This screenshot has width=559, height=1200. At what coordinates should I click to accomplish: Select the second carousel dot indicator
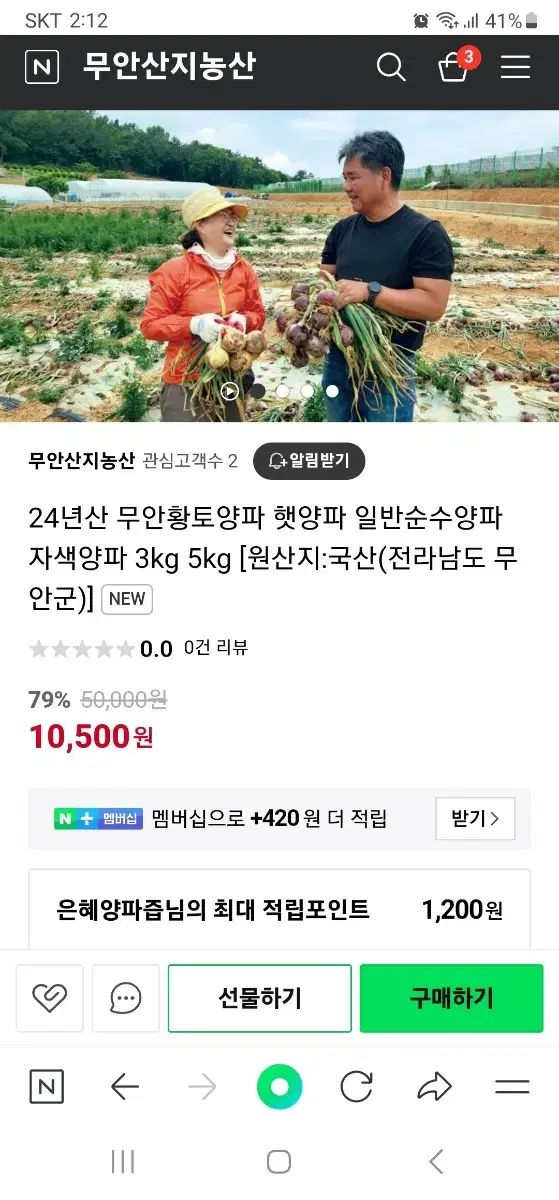pyautogui.click(x=282, y=391)
